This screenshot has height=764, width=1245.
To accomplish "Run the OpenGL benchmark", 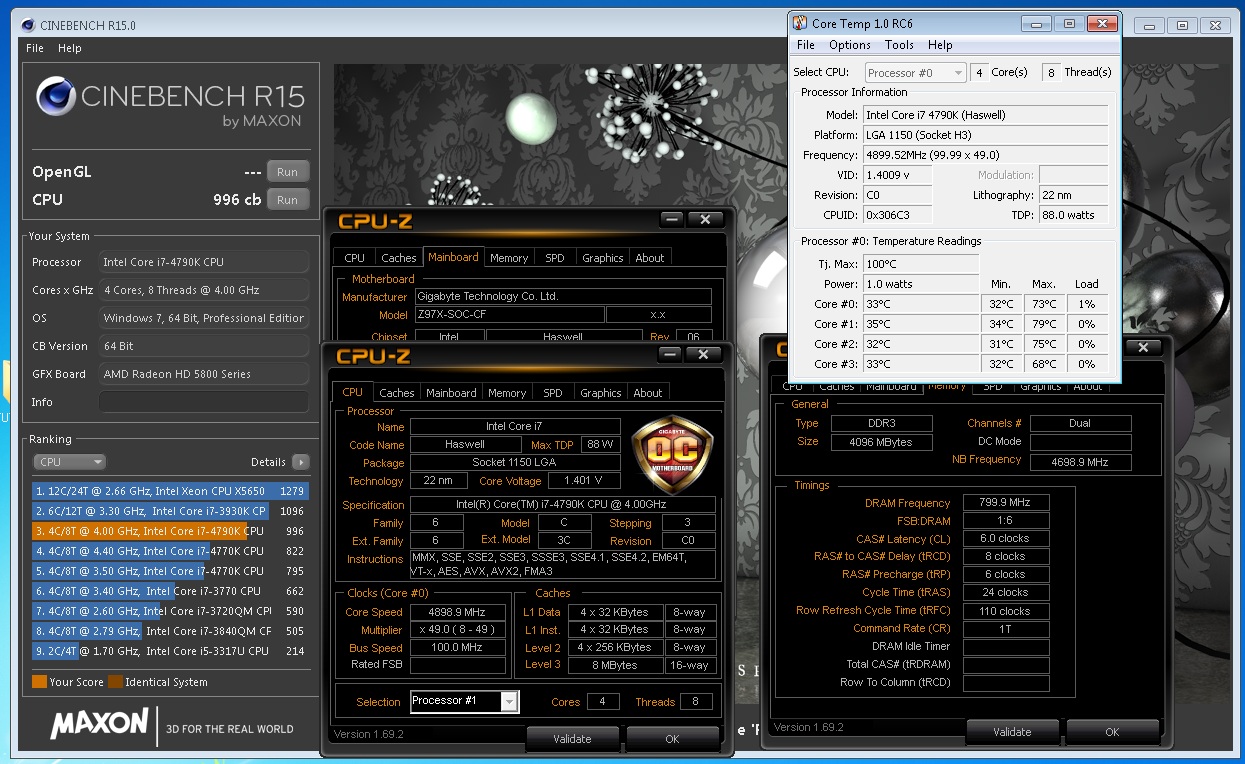I will point(287,171).
